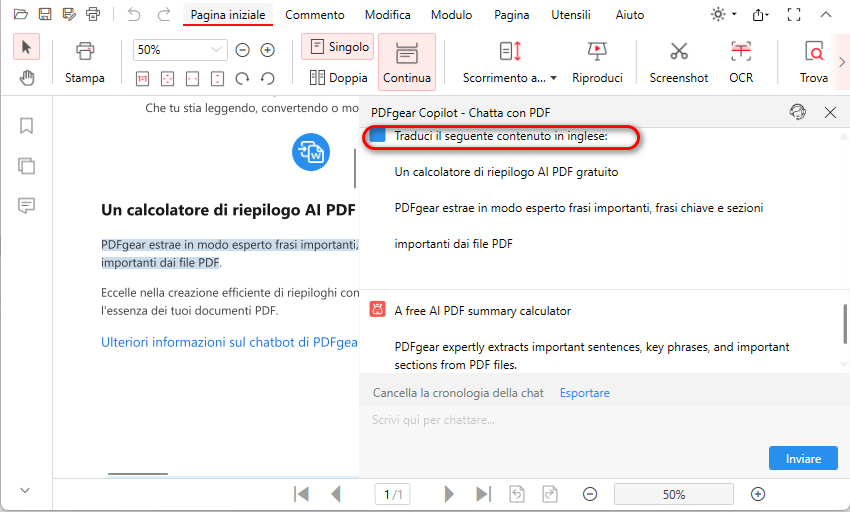
Task: Go to the last page
Action: [x=483, y=494]
